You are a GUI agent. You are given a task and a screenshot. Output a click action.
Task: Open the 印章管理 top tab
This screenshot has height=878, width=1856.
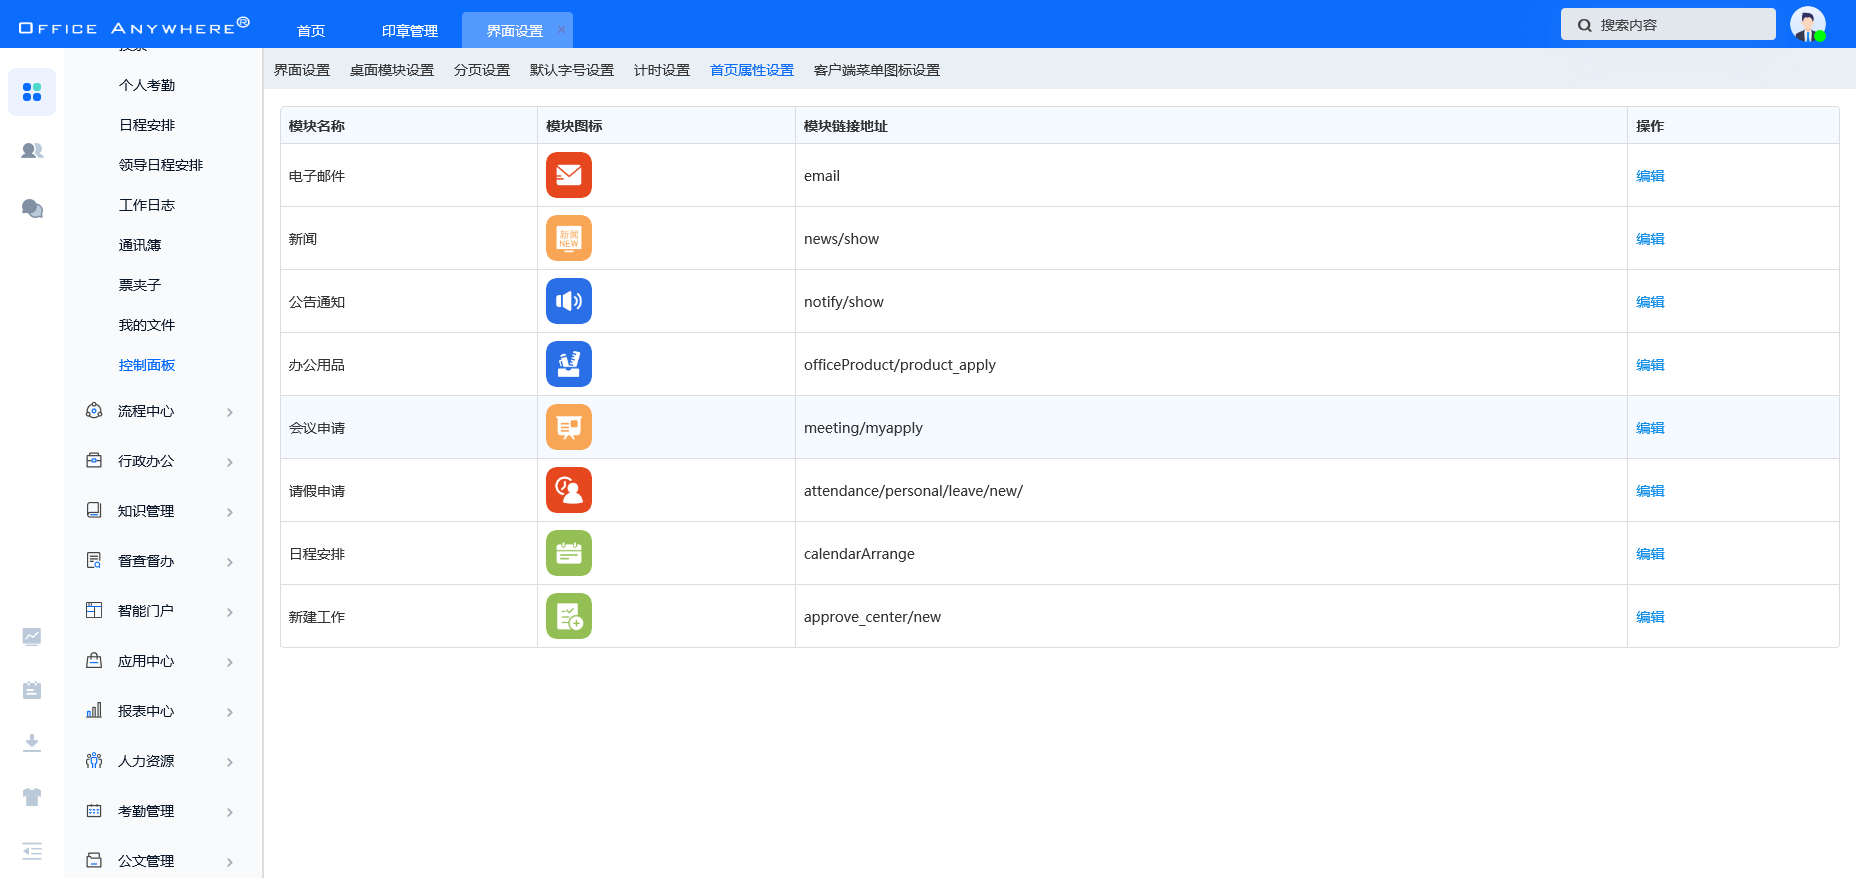pos(410,31)
